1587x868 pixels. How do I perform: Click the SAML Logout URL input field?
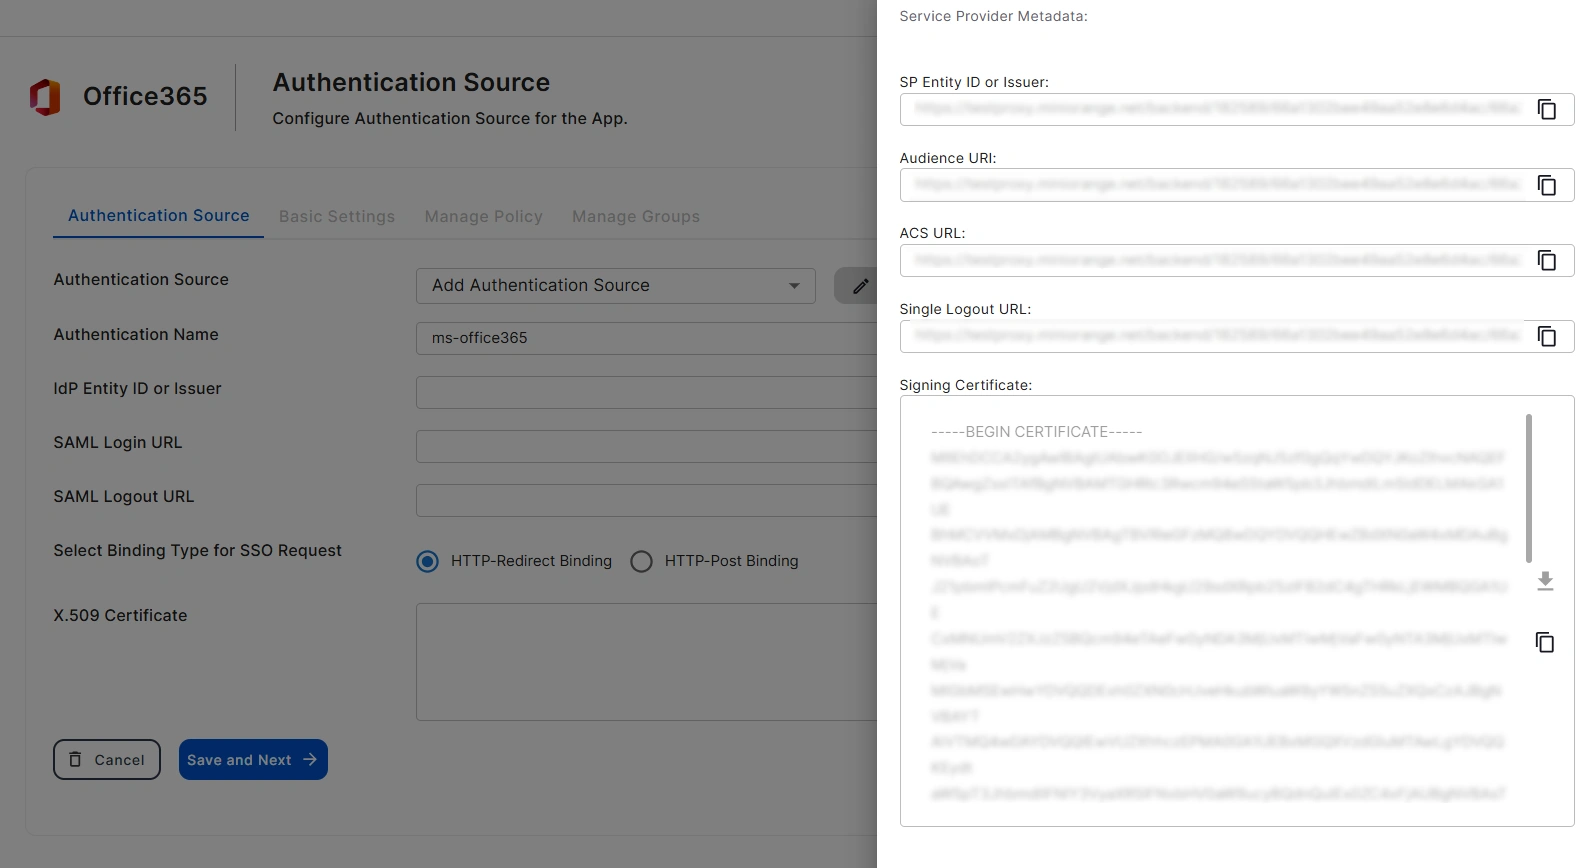646,500
